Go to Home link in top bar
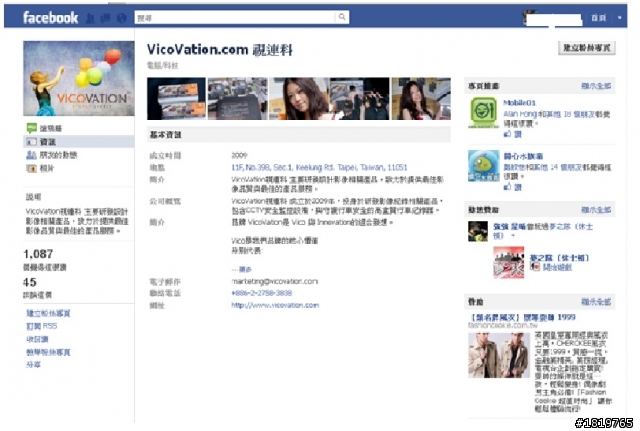Screen dimensions: 640x431 (598, 18)
